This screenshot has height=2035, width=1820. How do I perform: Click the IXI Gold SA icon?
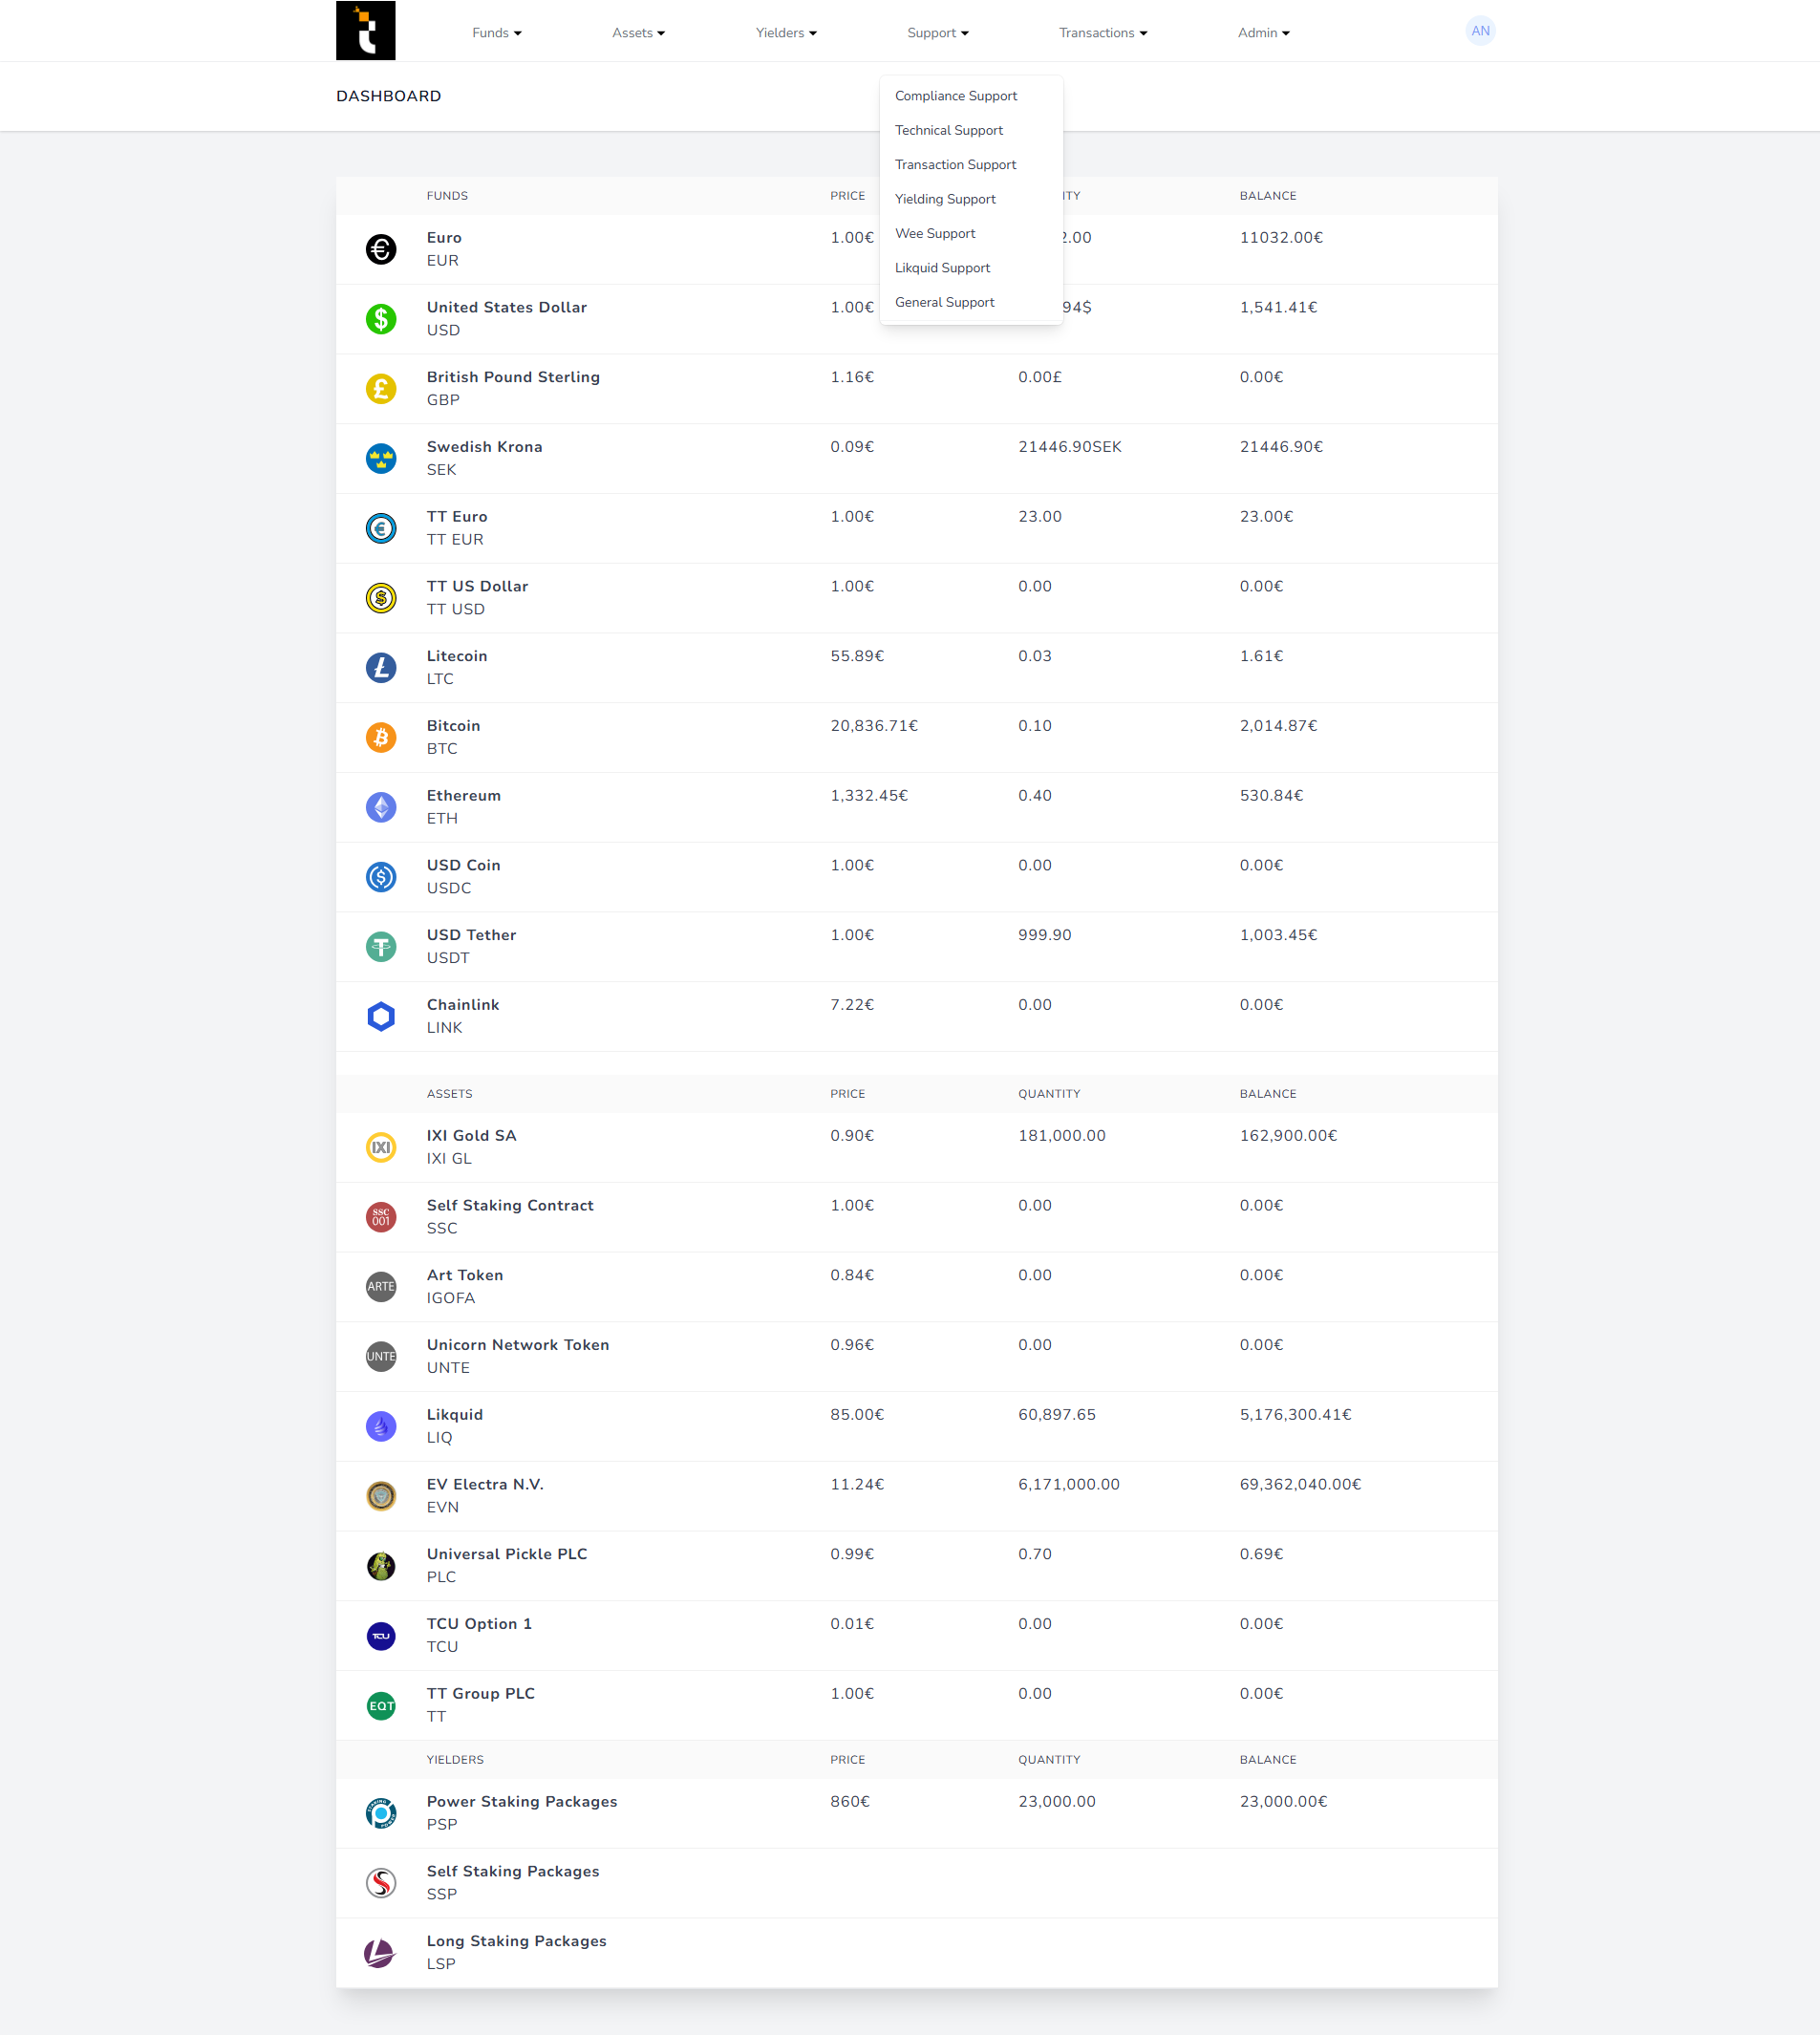381,1148
